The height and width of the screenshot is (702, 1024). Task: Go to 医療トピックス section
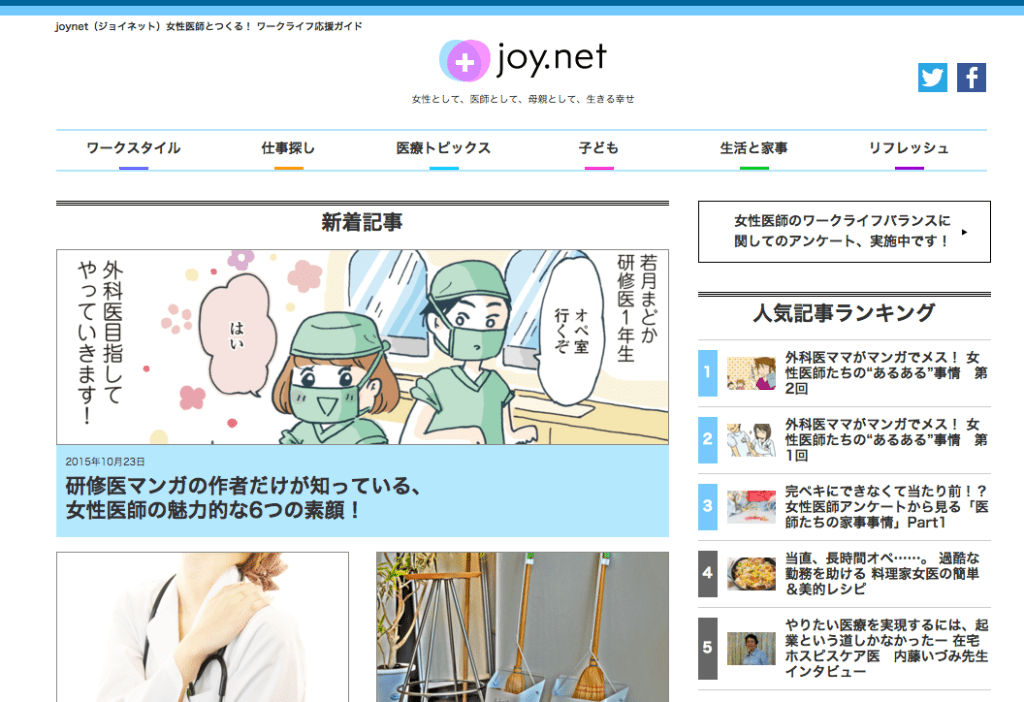443,148
